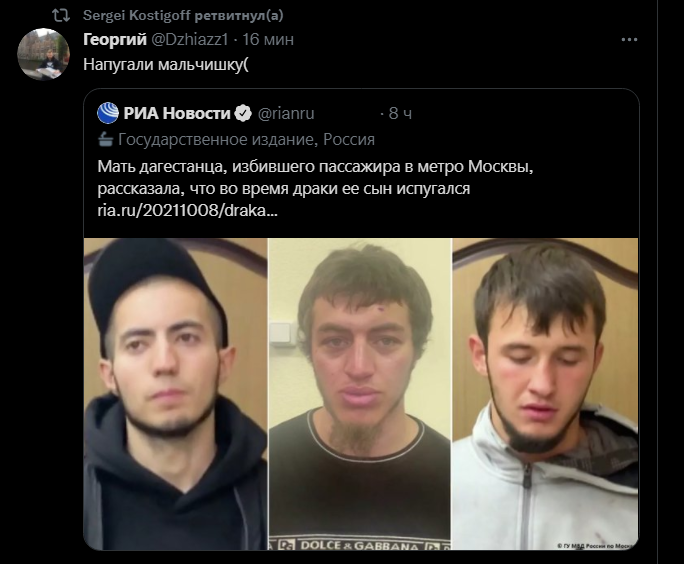Image resolution: width=684 pixels, height=564 pixels.
Task: Open the @Dzhiazz1 handle
Action: tap(190, 39)
